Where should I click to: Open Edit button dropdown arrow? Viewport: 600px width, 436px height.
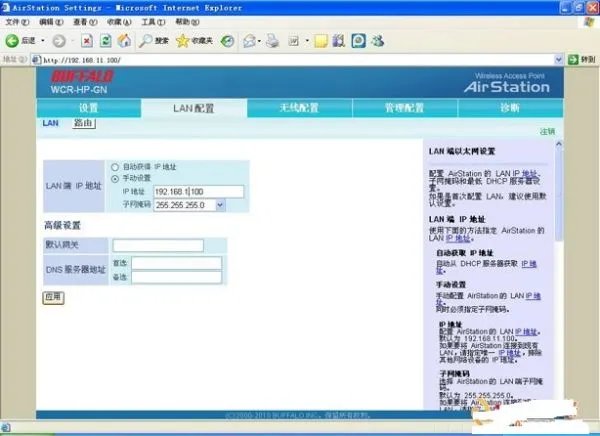[x=307, y=41]
